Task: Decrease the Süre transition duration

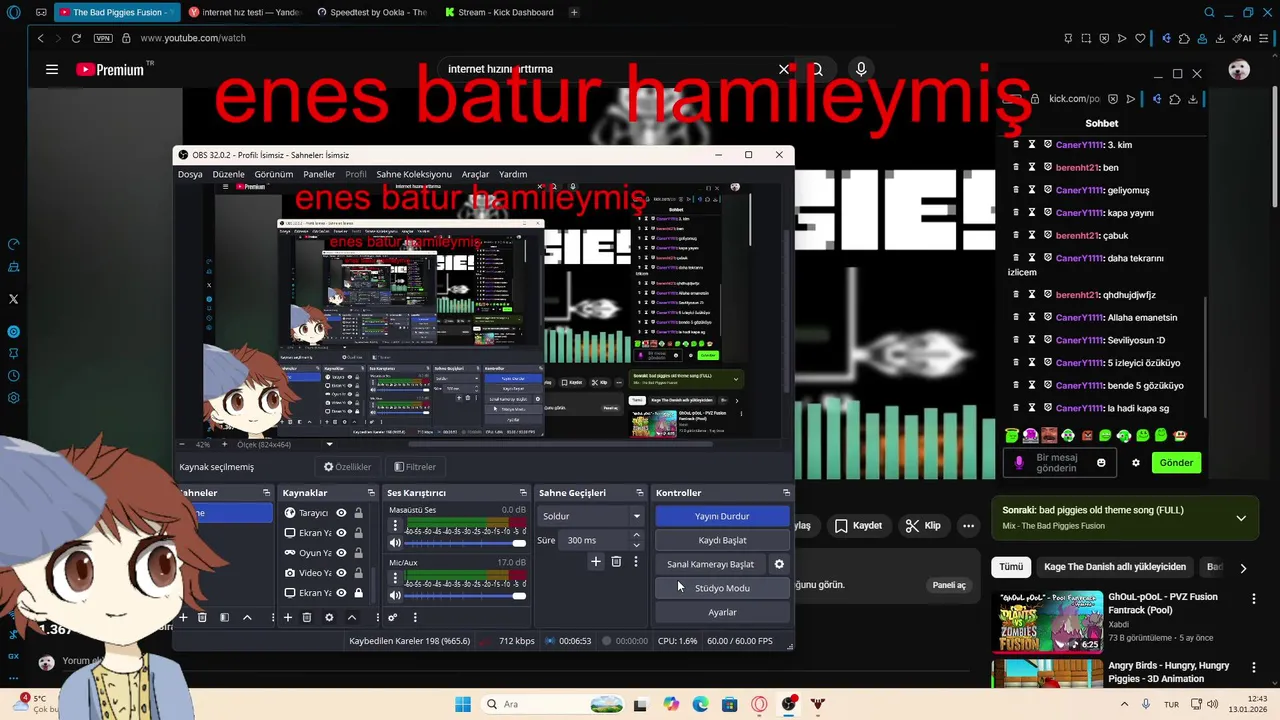Action: 636,545
